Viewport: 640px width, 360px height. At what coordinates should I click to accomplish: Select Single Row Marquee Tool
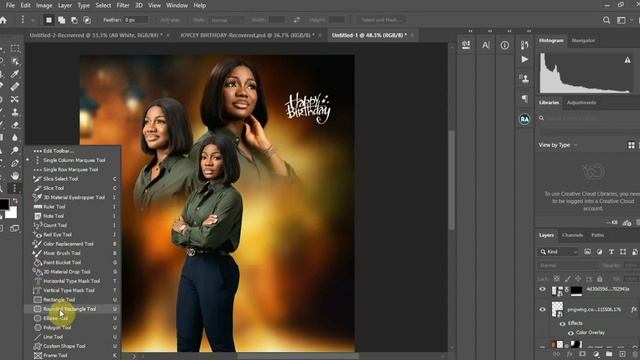[x=72, y=169]
